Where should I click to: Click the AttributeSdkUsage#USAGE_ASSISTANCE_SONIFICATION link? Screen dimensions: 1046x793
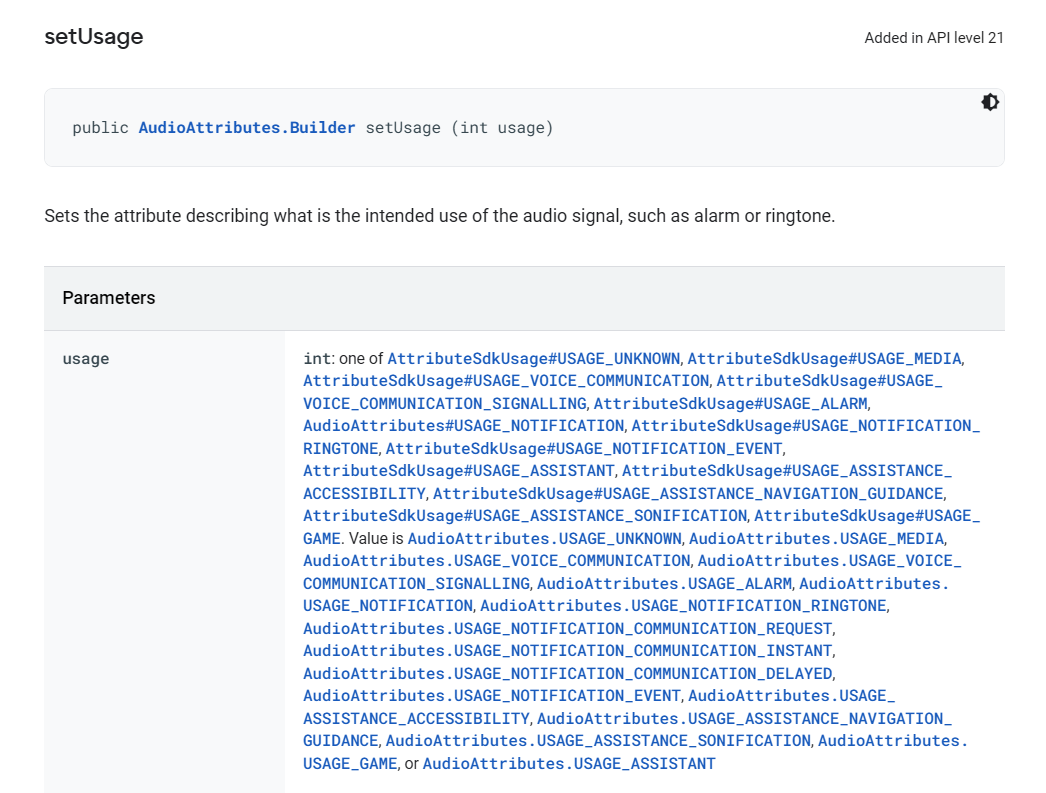coord(525,516)
